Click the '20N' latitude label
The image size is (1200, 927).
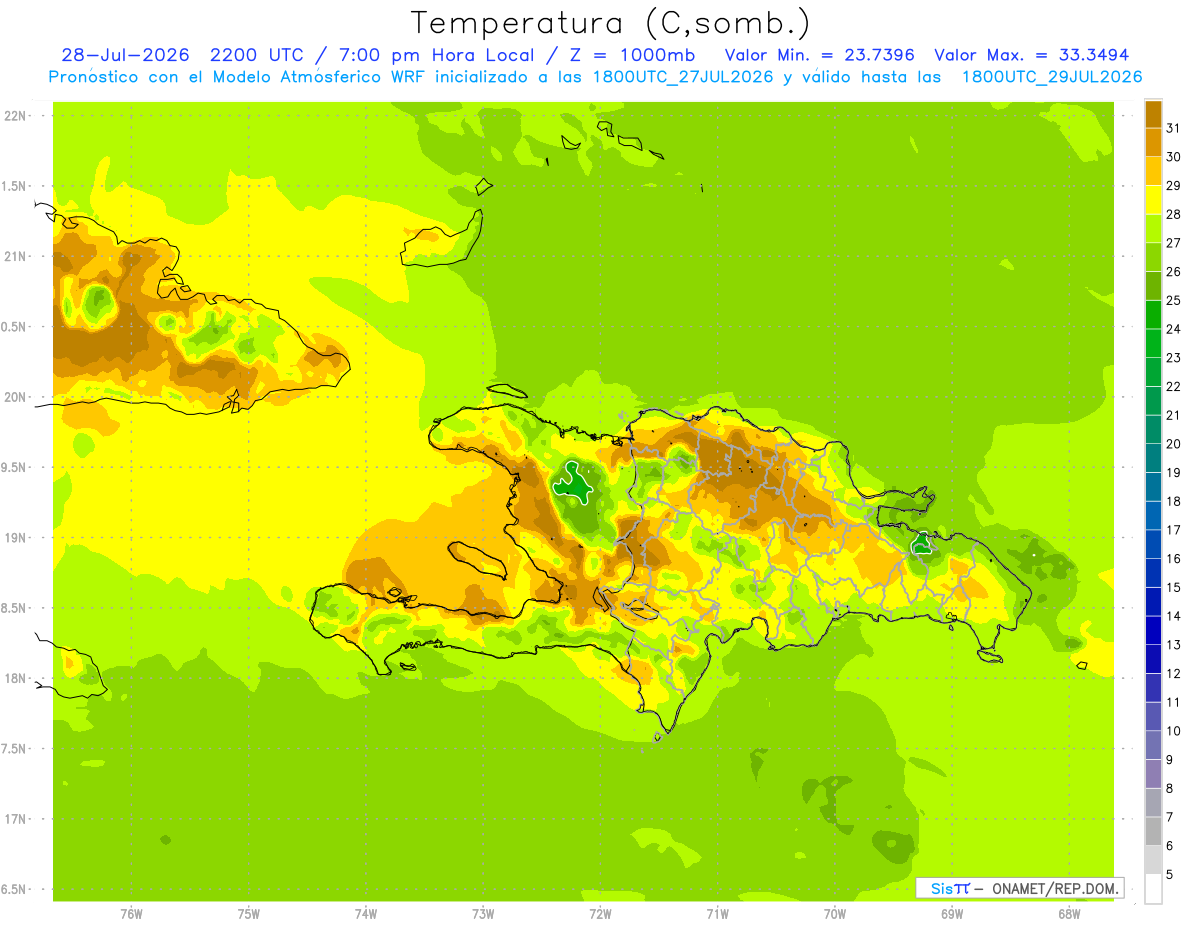pos(15,397)
